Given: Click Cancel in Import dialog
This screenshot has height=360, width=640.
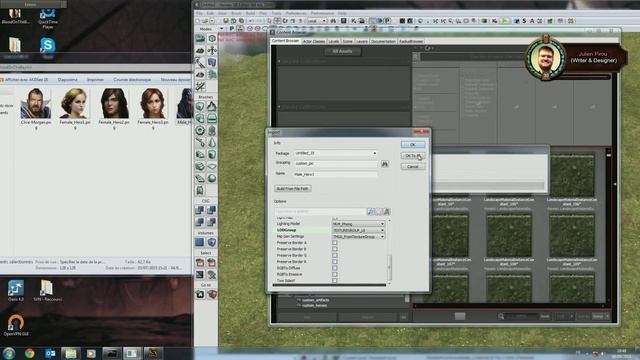Looking at the screenshot, I should tap(413, 167).
